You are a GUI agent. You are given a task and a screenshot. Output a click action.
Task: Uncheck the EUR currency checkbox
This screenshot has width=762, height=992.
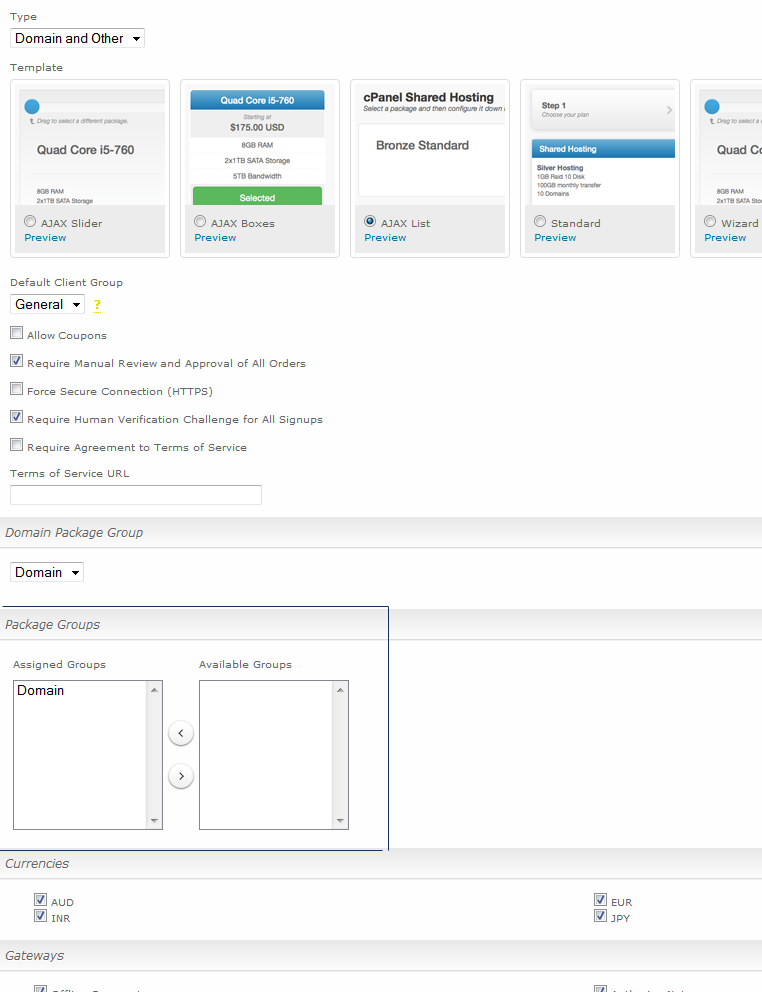pyautogui.click(x=601, y=900)
